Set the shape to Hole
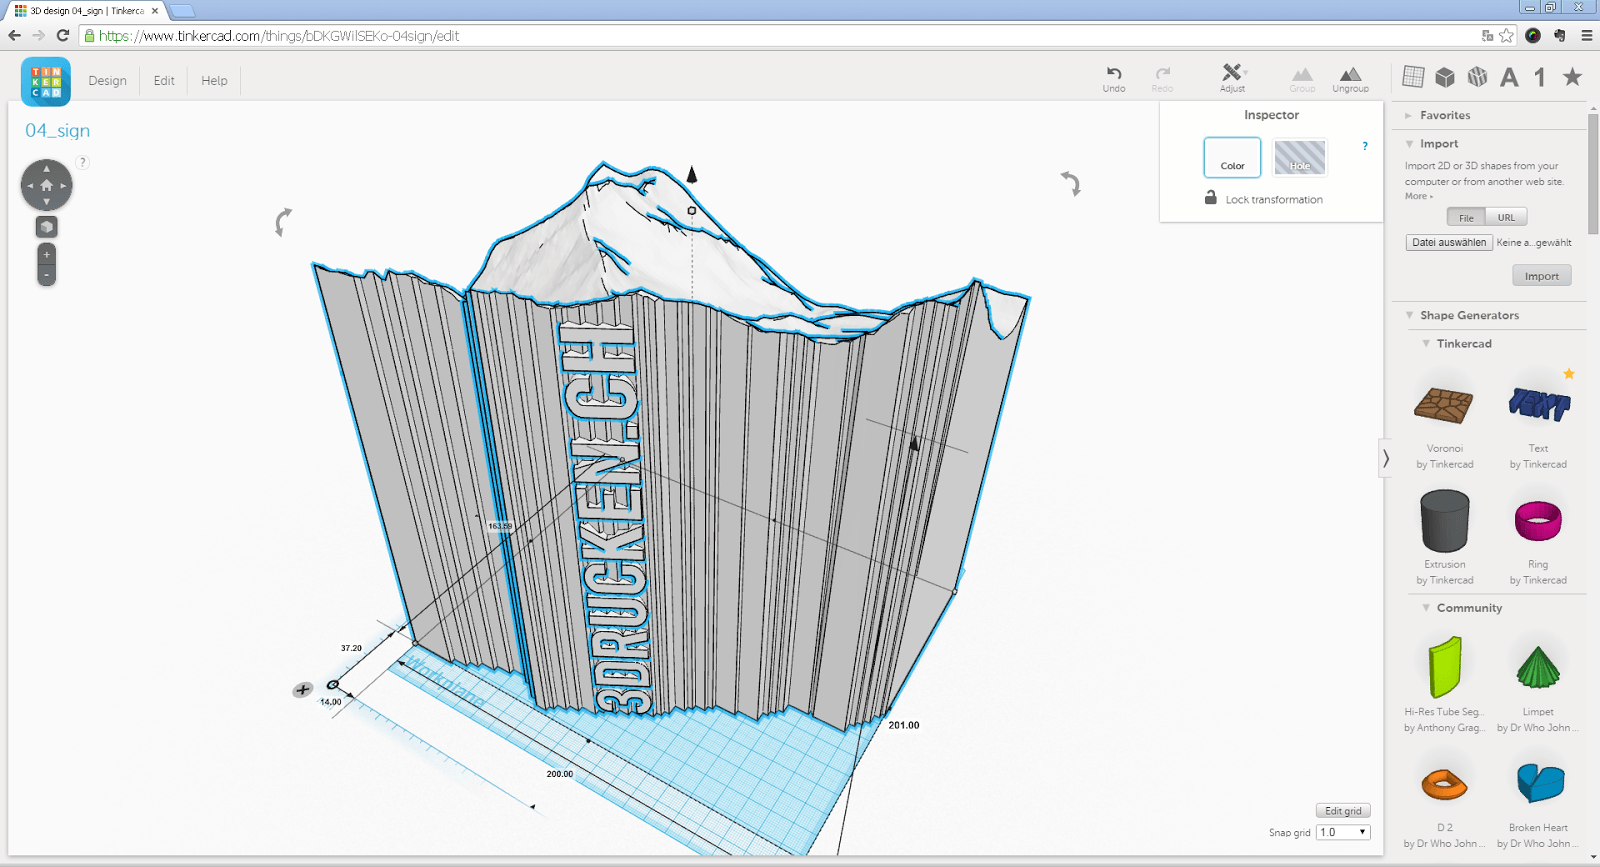Screen dimensions: 1600x867 point(1299,157)
